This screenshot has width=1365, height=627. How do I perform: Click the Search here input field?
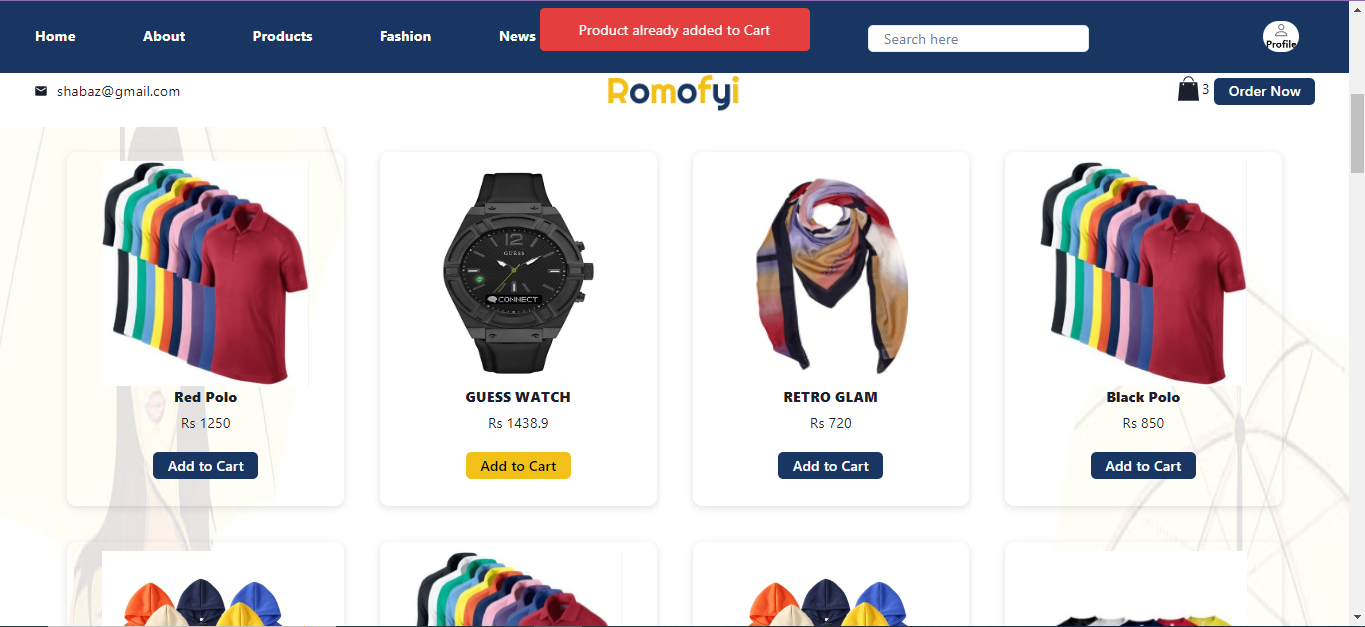point(978,39)
